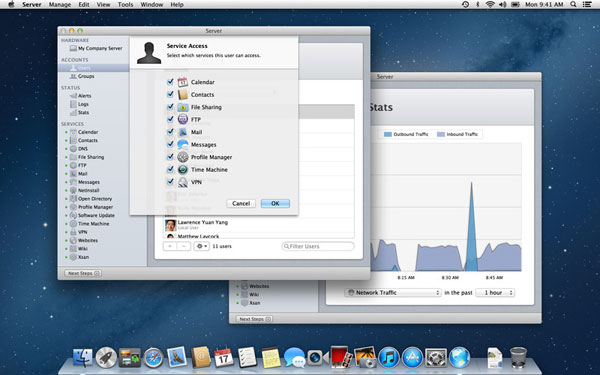
Task: Open the Manage menu
Action: (x=60, y=5)
